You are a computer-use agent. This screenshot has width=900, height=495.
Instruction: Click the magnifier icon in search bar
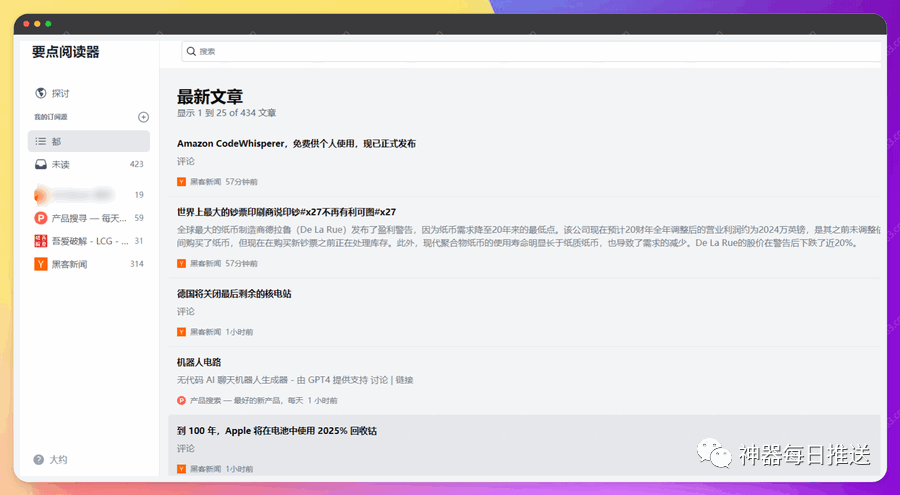point(192,51)
